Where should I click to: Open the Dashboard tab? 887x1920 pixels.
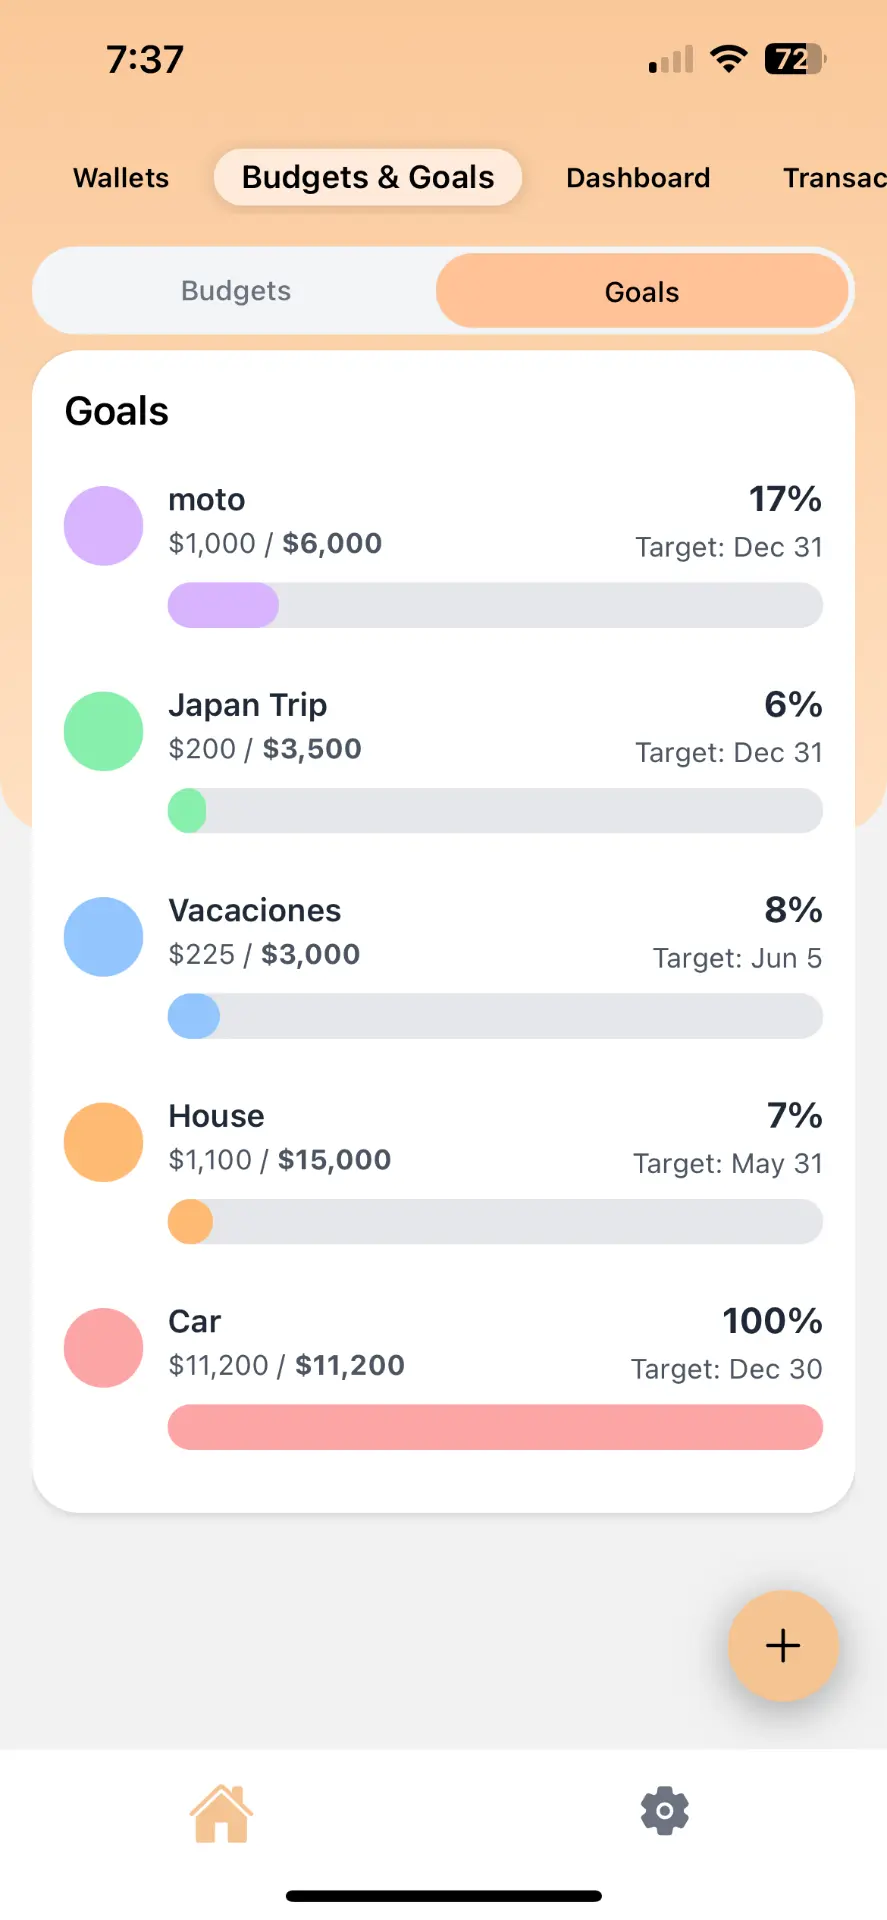[638, 178]
